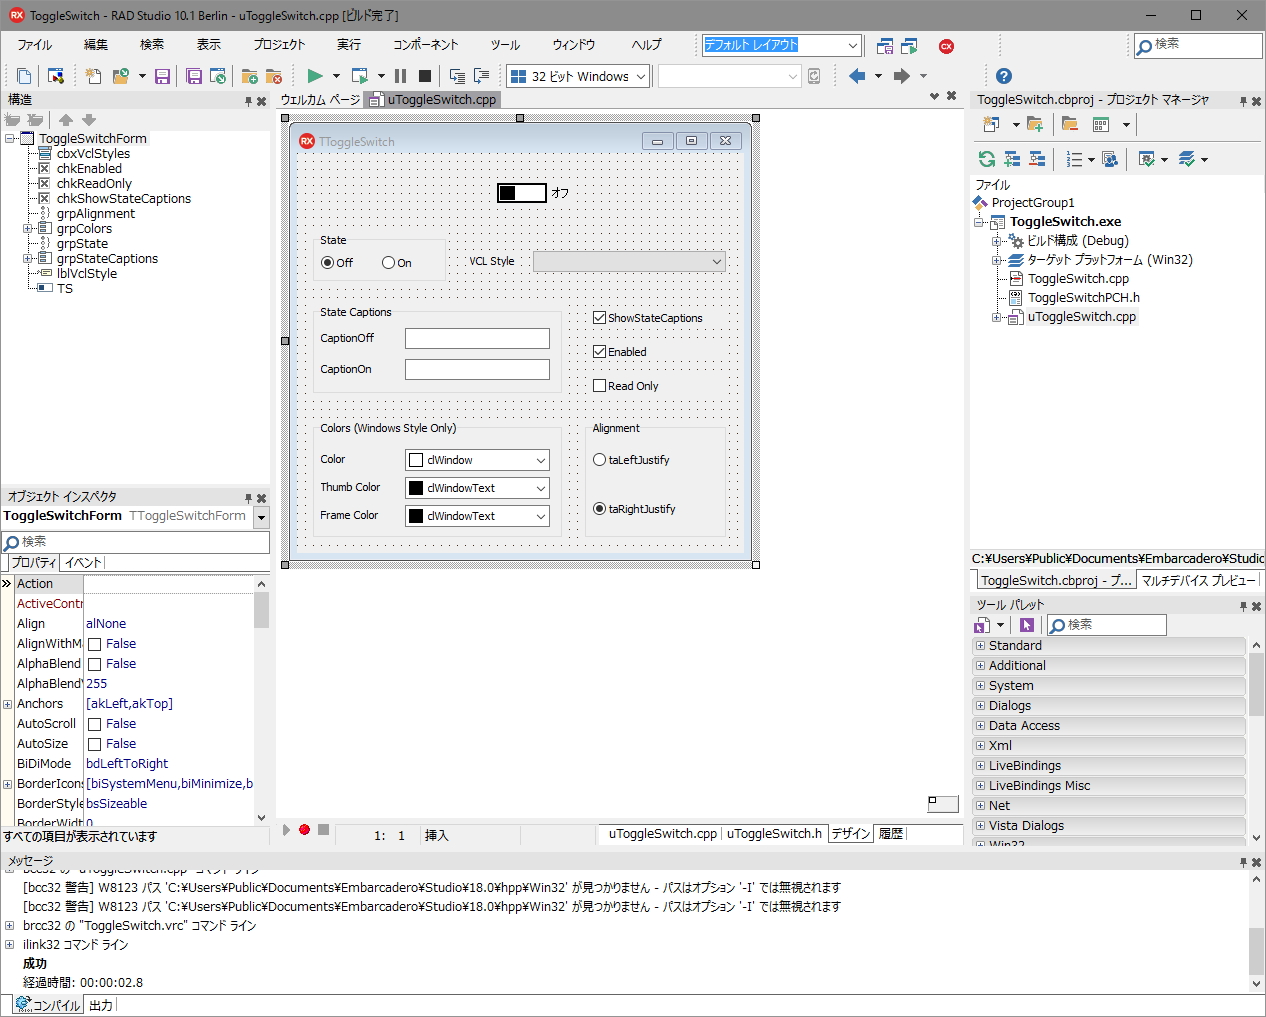The image size is (1266, 1017).
Task: Open the VCL Style combo box
Action: [x=628, y=262]
